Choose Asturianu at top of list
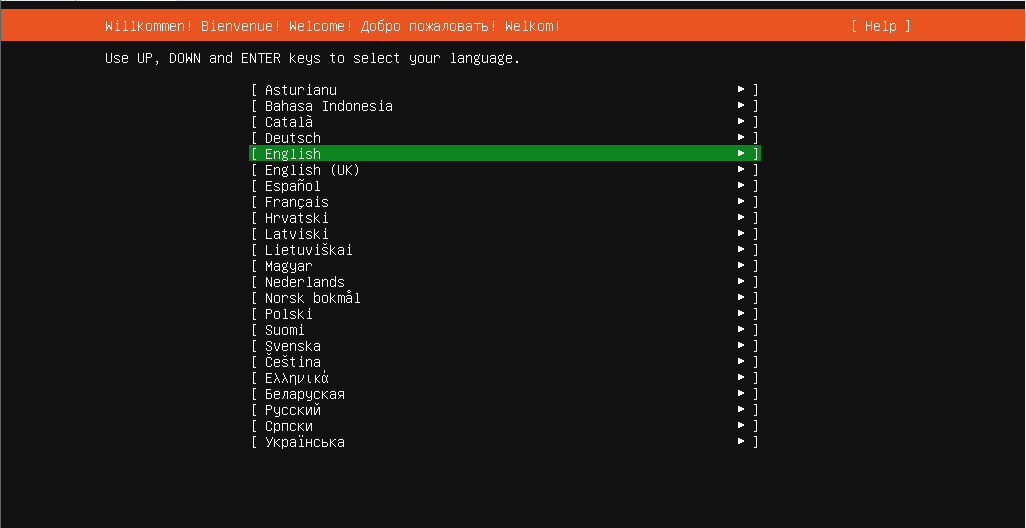1026x528 pixels. (x=301, y=90)
